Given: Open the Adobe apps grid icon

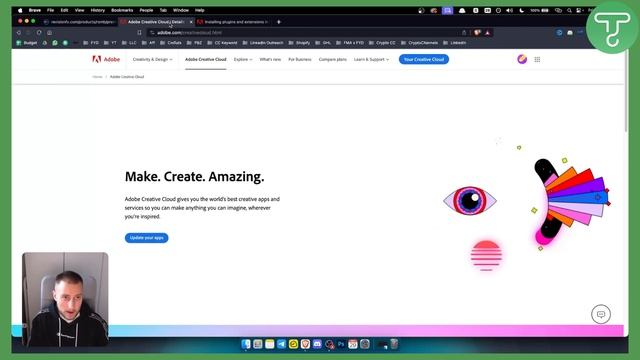Looking at the screenshot, I should (x=537, y=60).
